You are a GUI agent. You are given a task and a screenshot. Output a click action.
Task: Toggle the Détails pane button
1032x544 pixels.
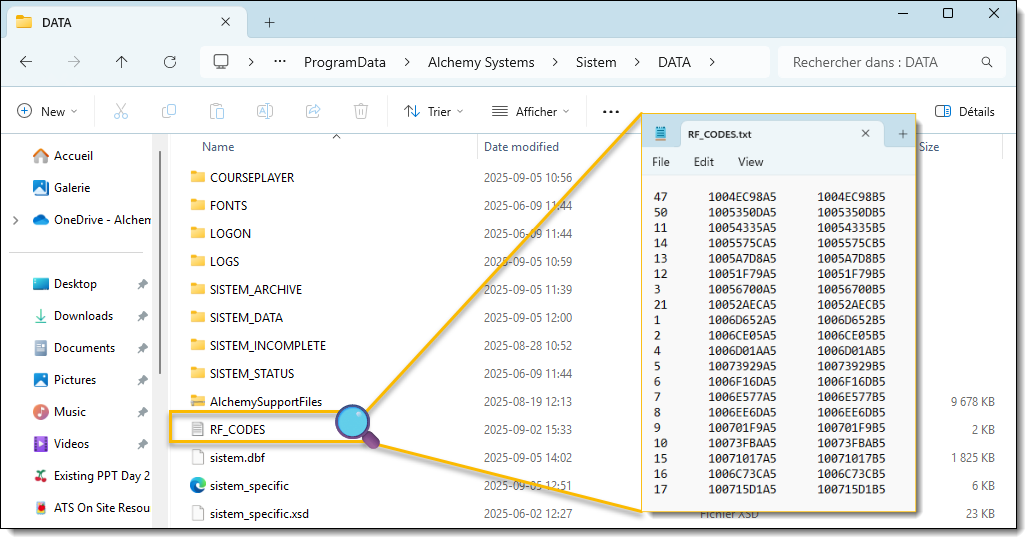(x=964, y=111)
